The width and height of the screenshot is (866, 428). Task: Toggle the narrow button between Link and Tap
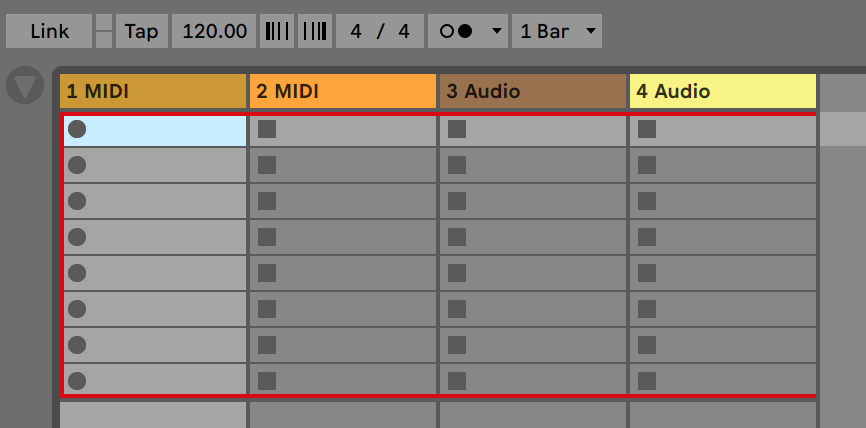pyautogui.click(x=104, y=31)
